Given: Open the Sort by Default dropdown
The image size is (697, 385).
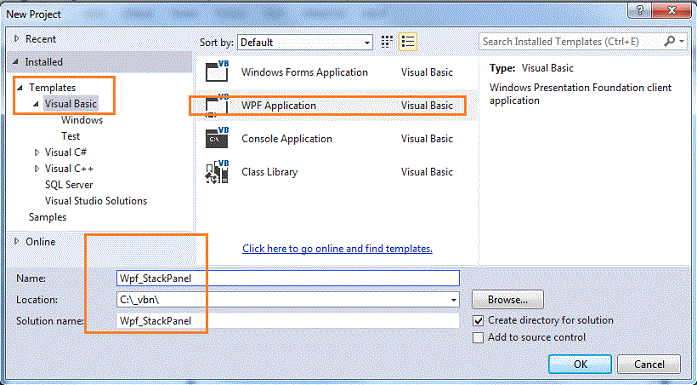Looking at the screenshot, I should (x=305, y=42).
